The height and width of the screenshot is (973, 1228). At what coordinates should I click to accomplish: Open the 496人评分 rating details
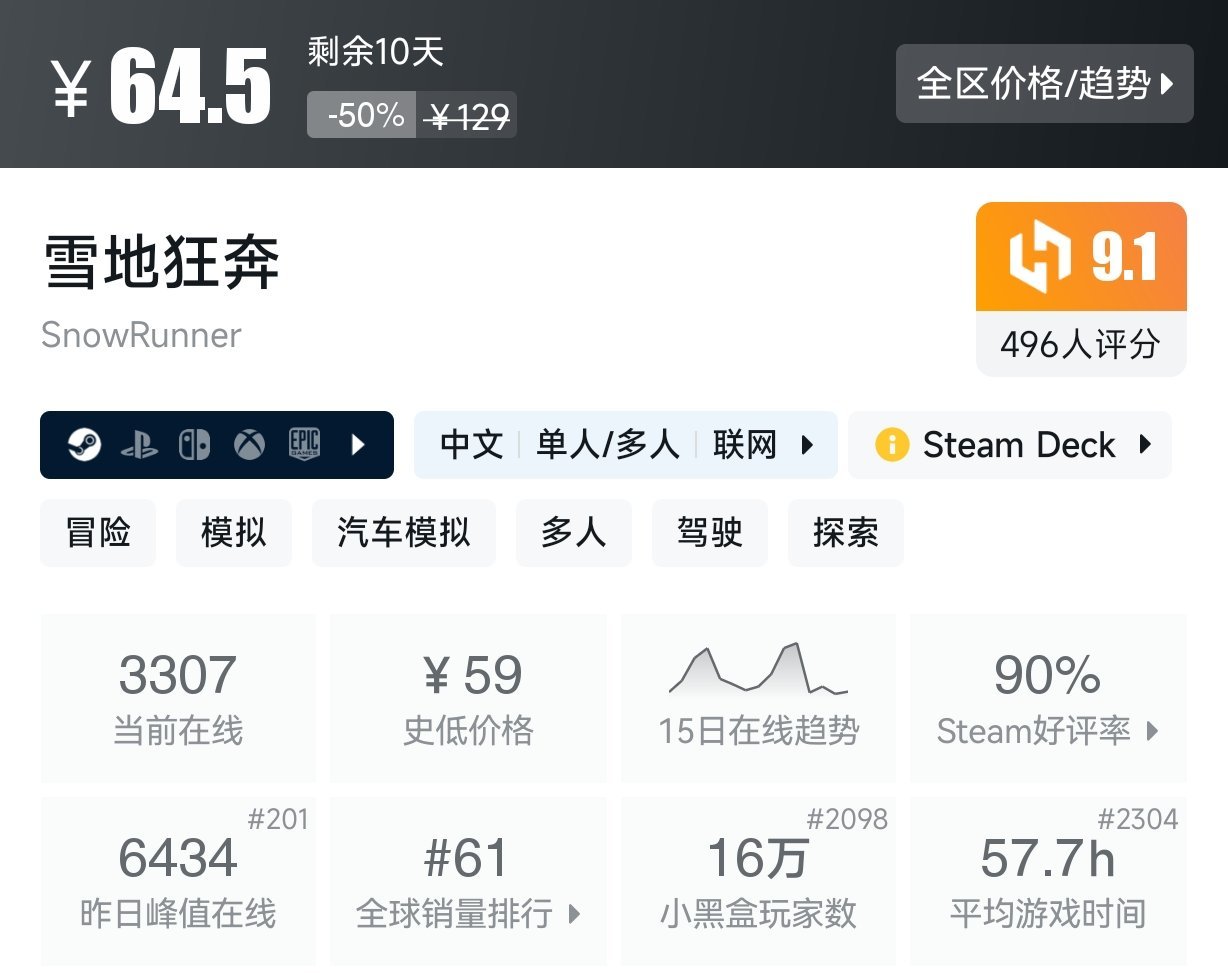coord(1080,346)
